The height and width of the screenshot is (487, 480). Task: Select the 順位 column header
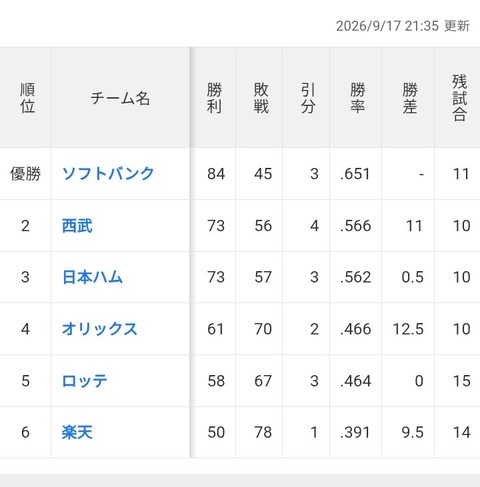(x=27, y=98)
